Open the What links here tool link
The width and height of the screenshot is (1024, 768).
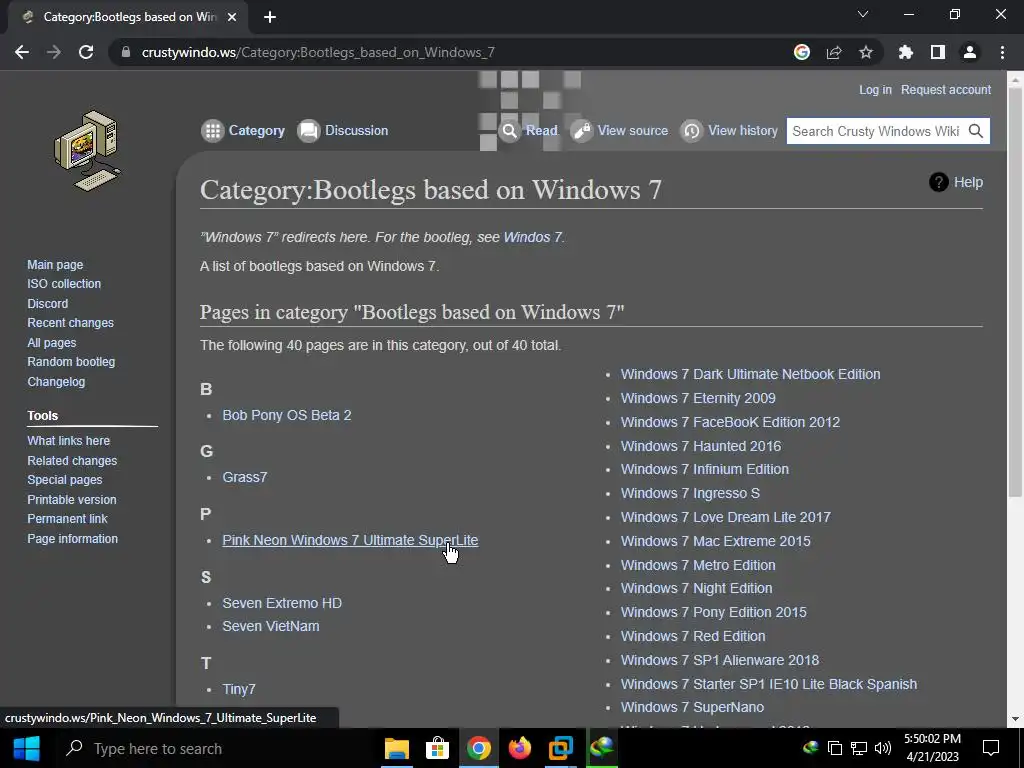click(69, 441)
